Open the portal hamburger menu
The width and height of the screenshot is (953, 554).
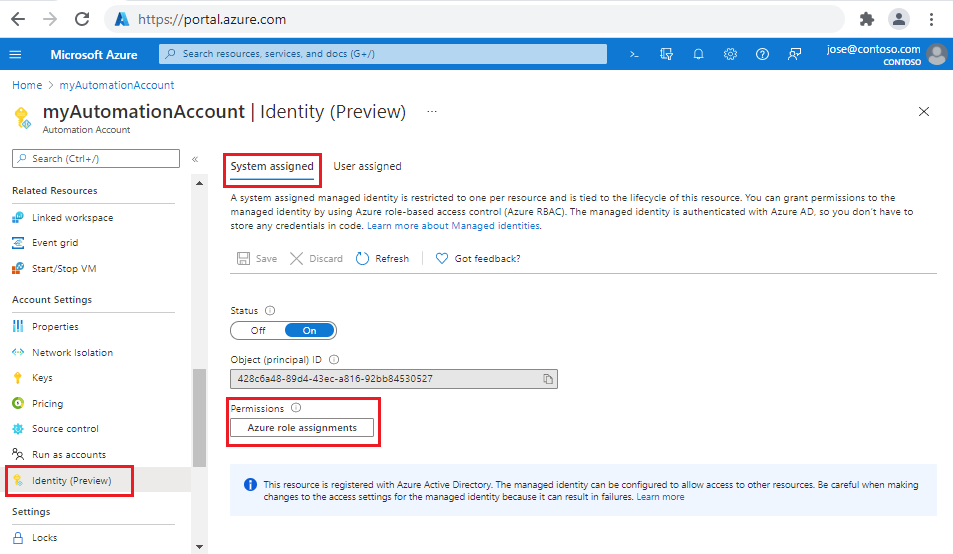point(15,54)
